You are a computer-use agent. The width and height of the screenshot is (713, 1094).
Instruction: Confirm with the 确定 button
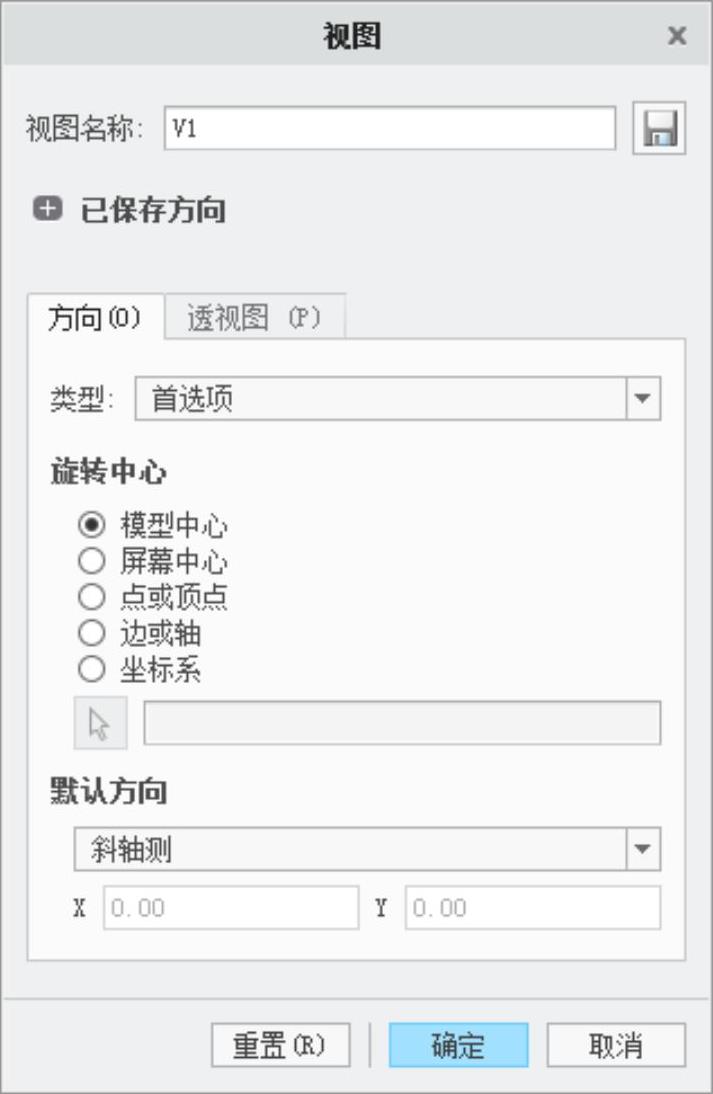coord(458,1045)
